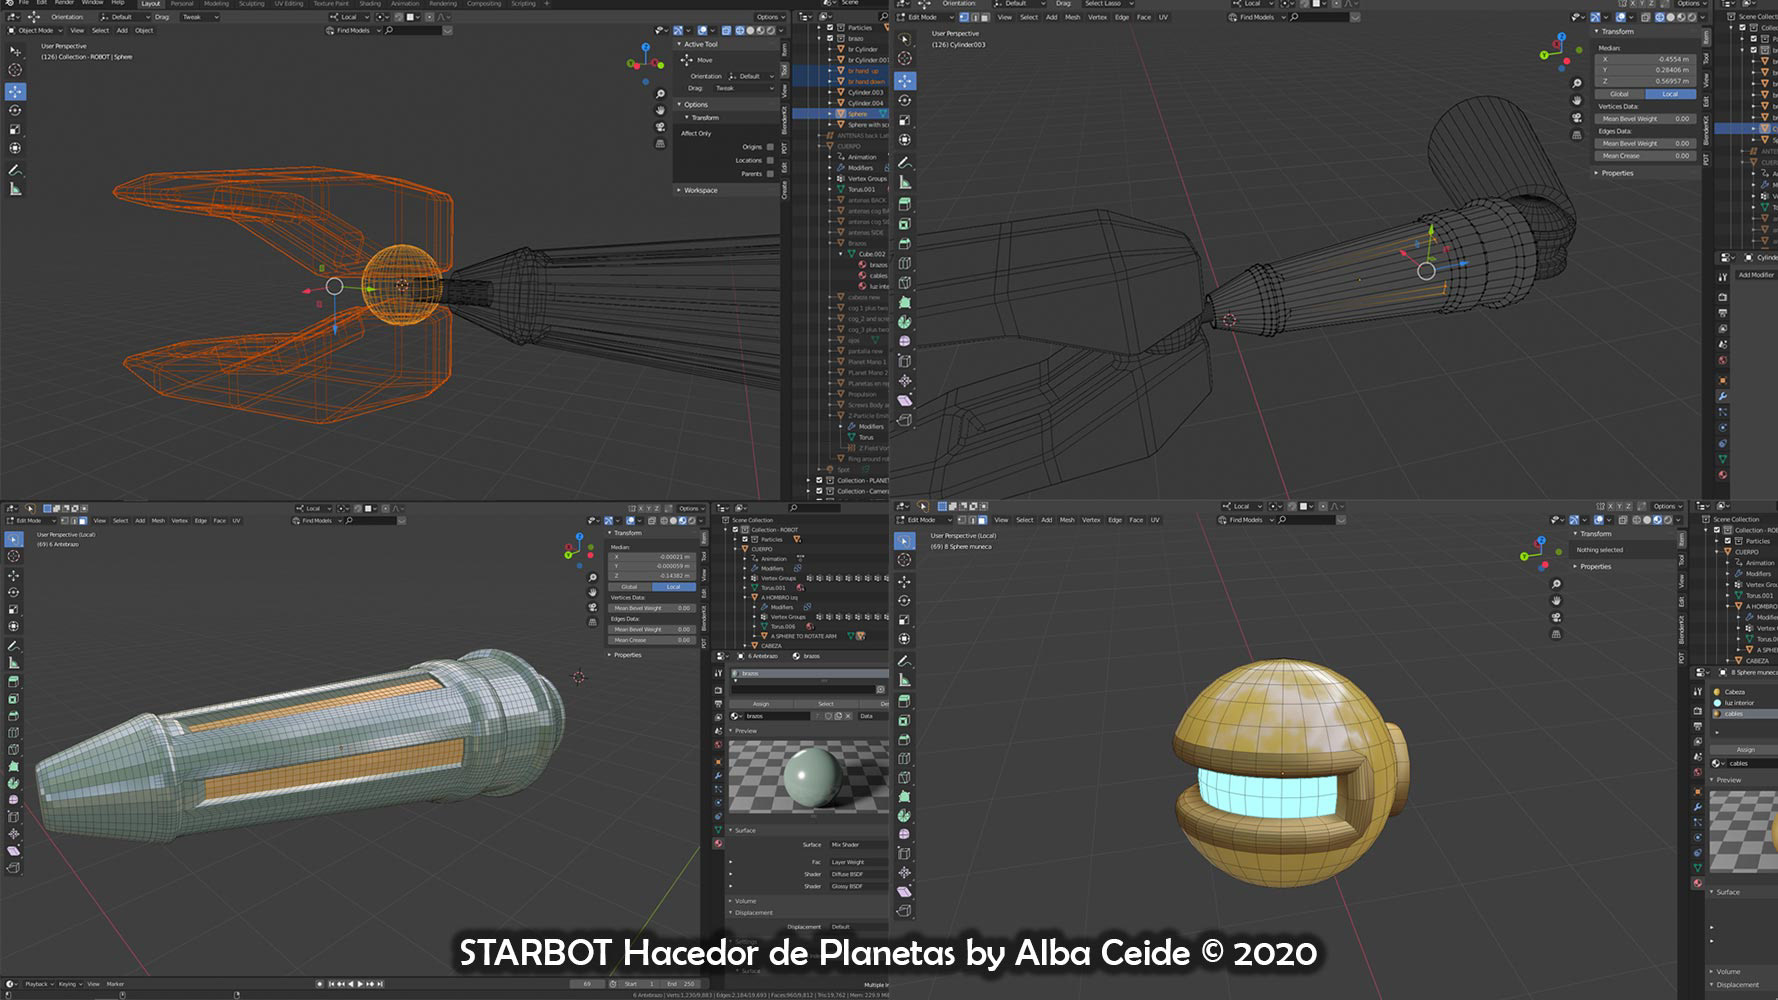Open Drag Tweak dropdown in Active Tool panel
The height and width of the screenshot is (1000, 1778).
[x=744, y=88]
